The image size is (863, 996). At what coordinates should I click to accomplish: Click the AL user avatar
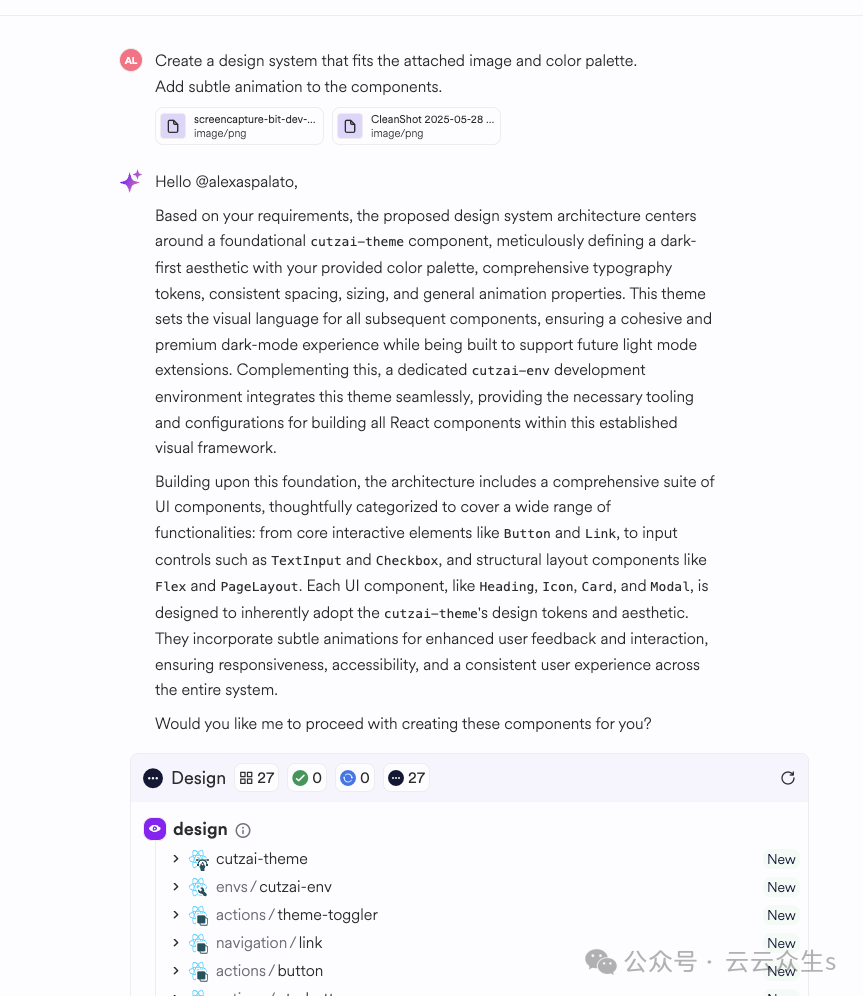tap(131, 61)
